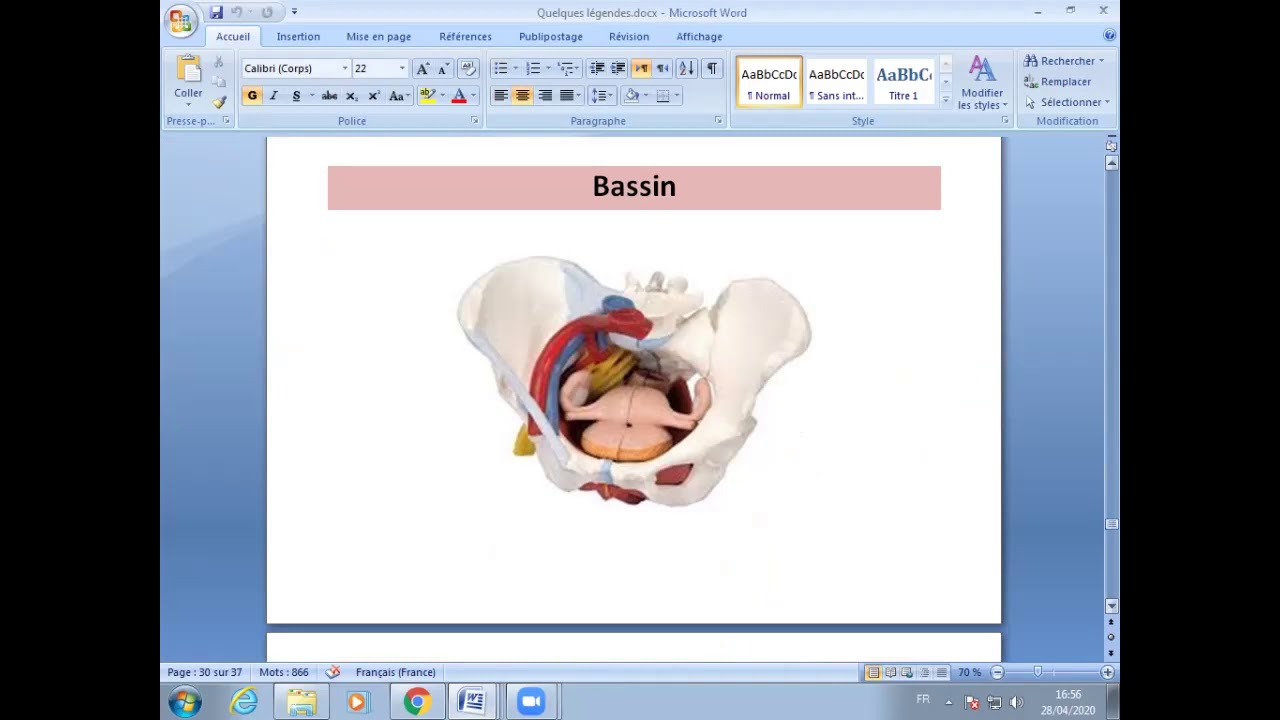Apply the Titre 1 style
The height and width of the screenshot is (720, 1280).
tap(903, 81)
